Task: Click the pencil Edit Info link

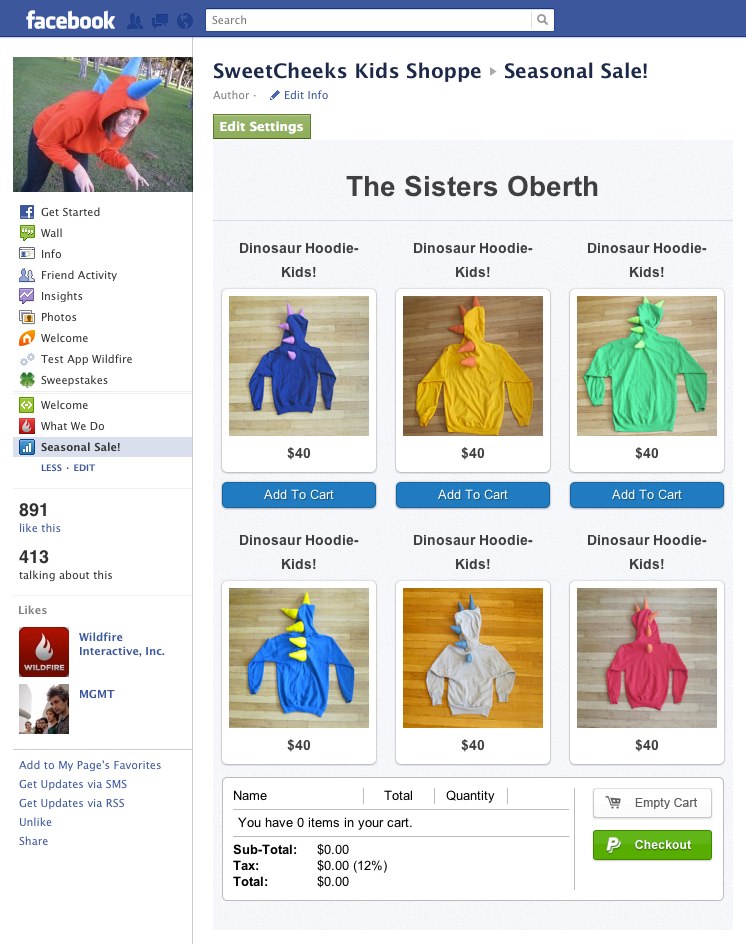Action: pyautogui.click(x=299, y=95)
